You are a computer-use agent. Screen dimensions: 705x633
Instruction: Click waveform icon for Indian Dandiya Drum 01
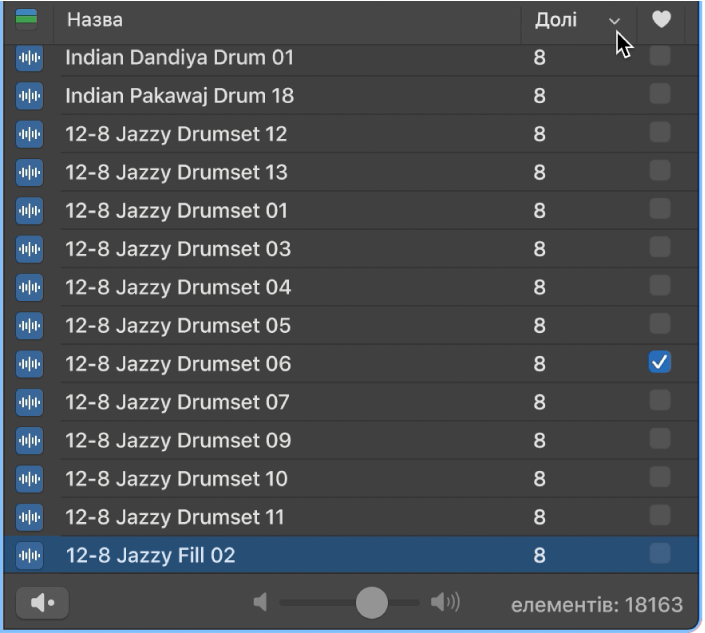30,58
